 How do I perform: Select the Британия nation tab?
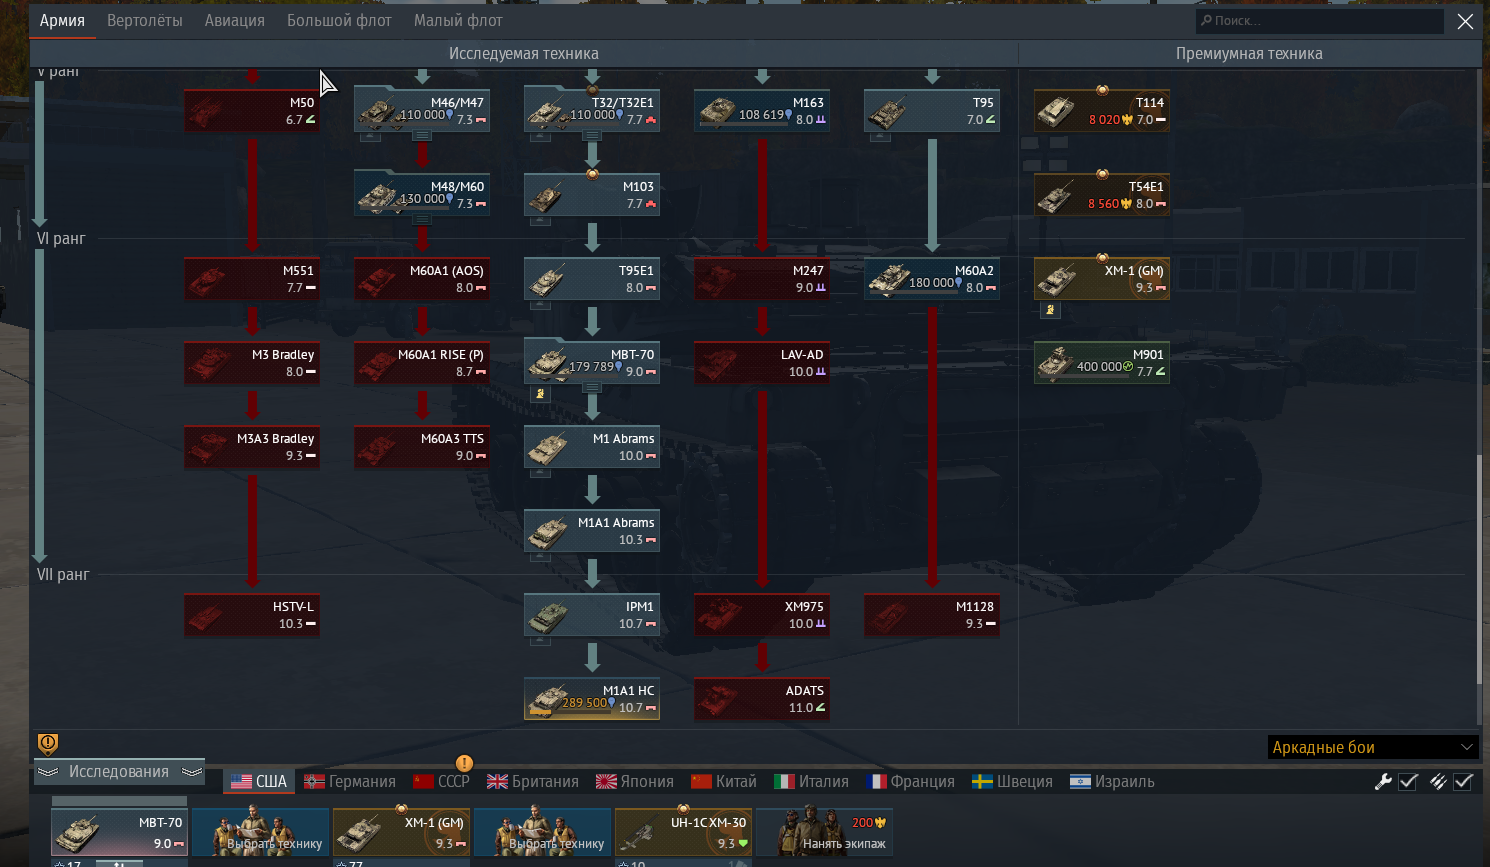click(533, 781)
